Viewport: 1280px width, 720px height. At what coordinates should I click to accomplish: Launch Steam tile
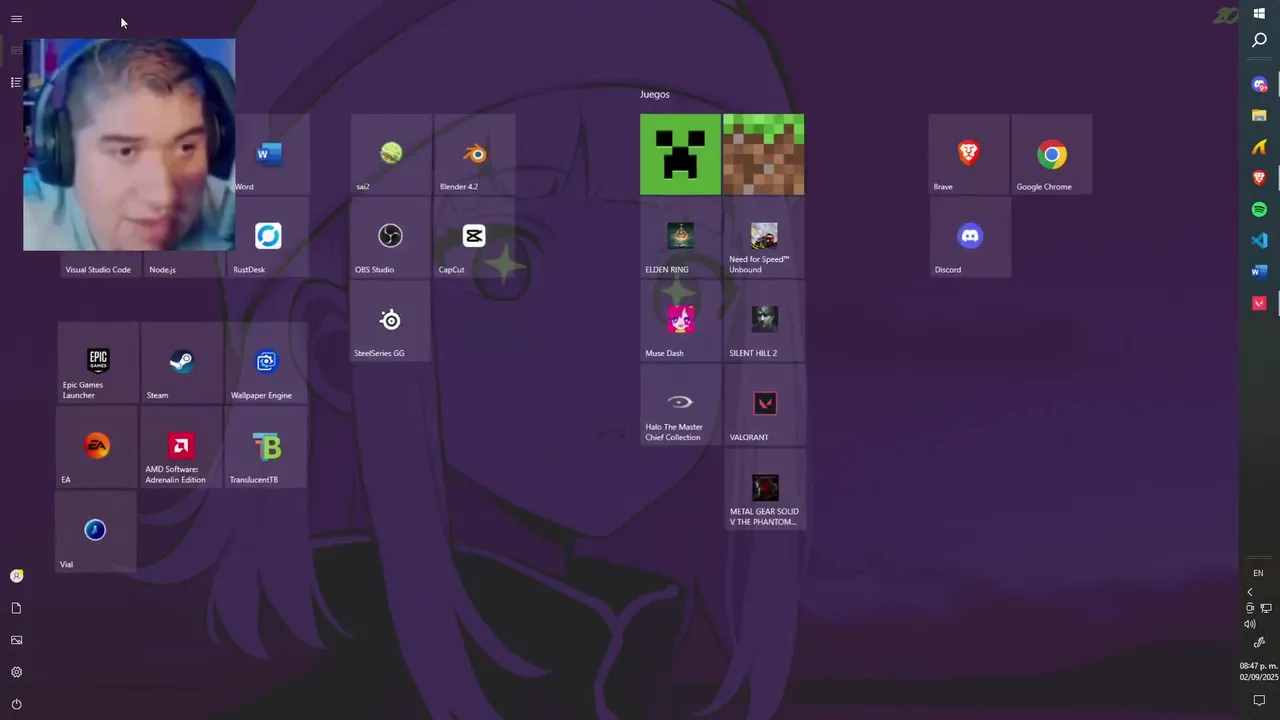pyautogui.click(x=182, y=363)
